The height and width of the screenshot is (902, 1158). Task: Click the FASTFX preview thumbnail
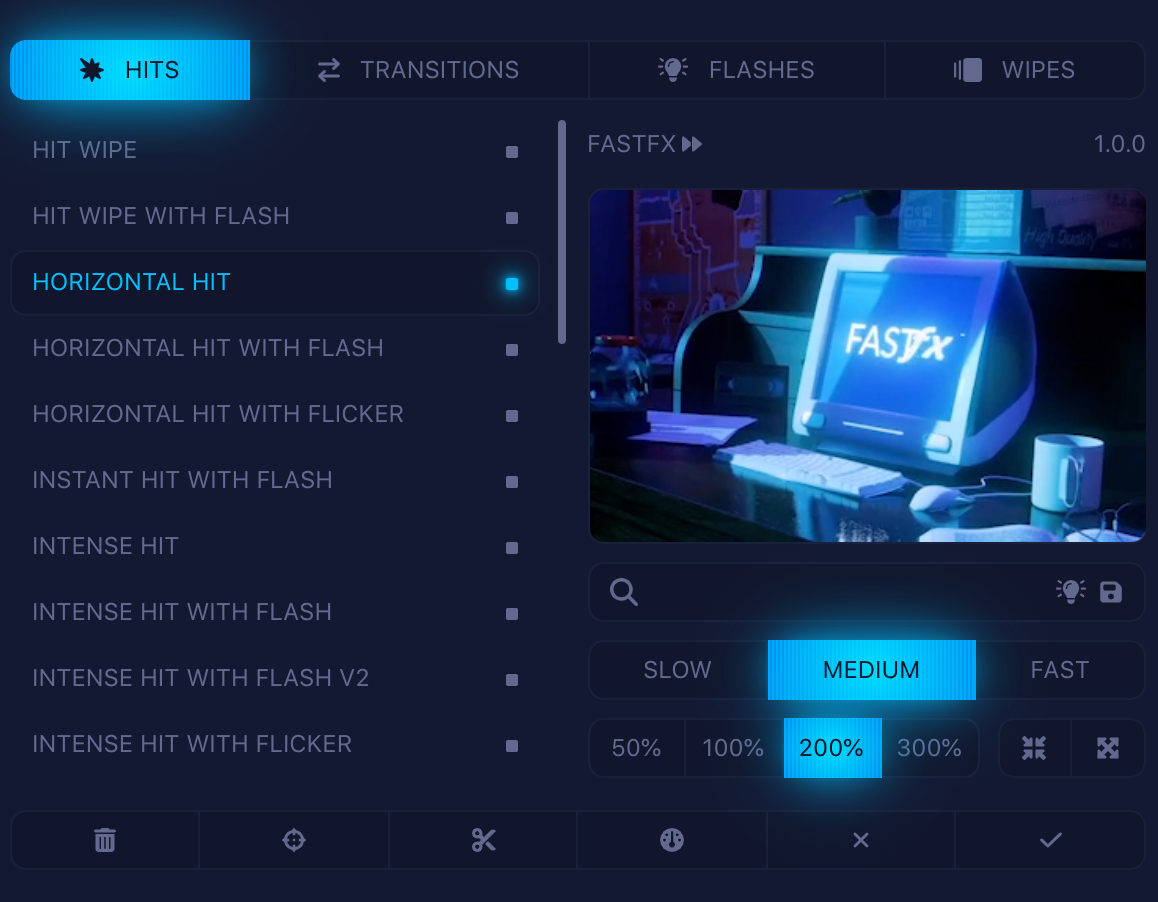coord(867,366)
